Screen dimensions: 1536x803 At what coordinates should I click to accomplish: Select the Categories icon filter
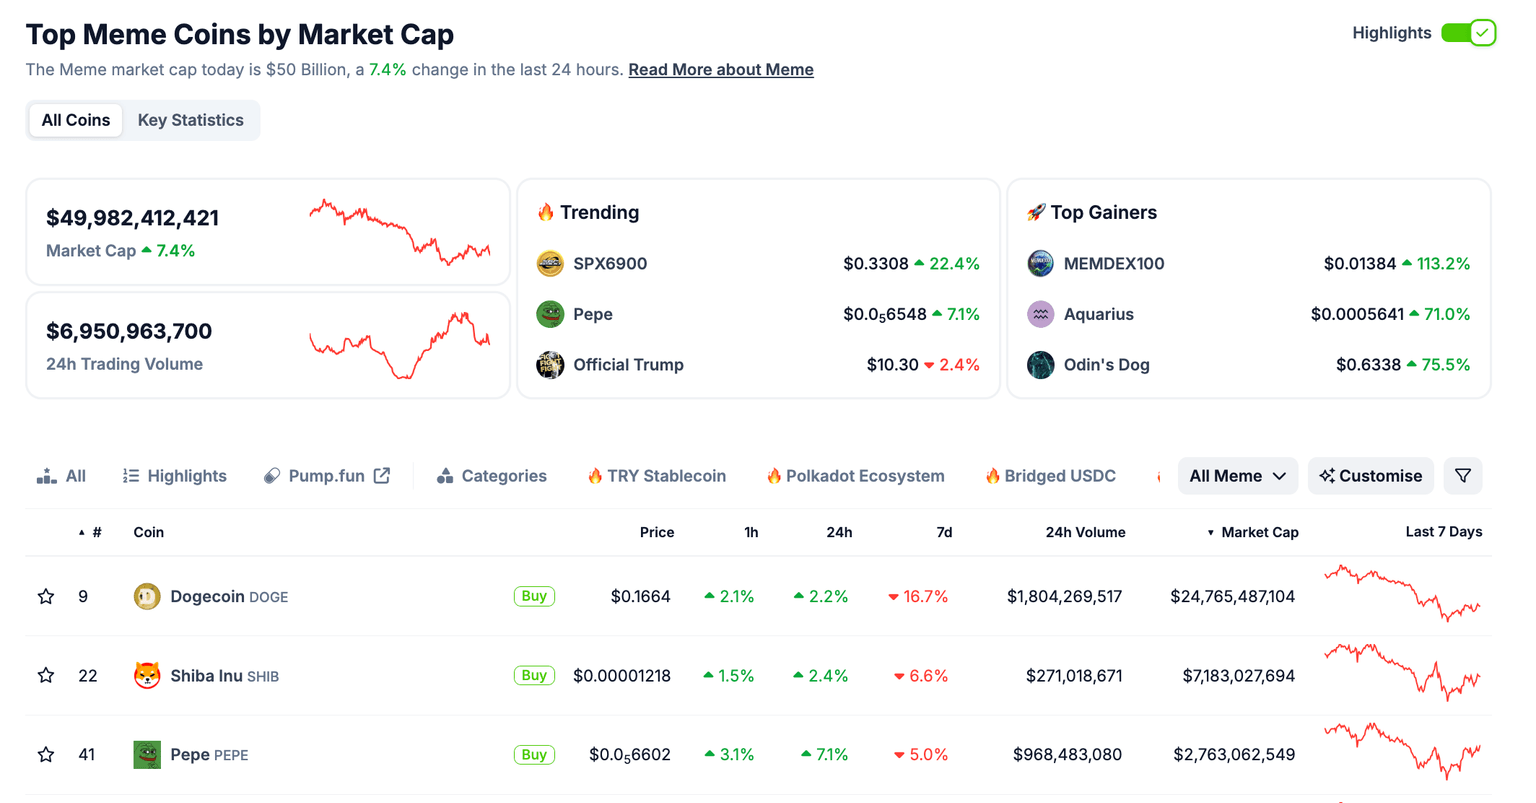[443, 475]
